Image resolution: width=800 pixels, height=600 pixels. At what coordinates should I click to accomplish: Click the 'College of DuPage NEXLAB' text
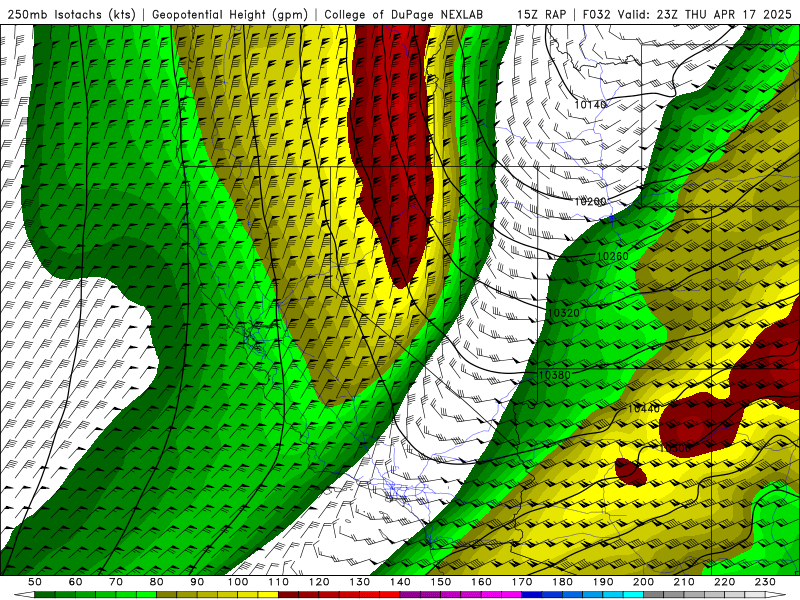click(404, 14)
